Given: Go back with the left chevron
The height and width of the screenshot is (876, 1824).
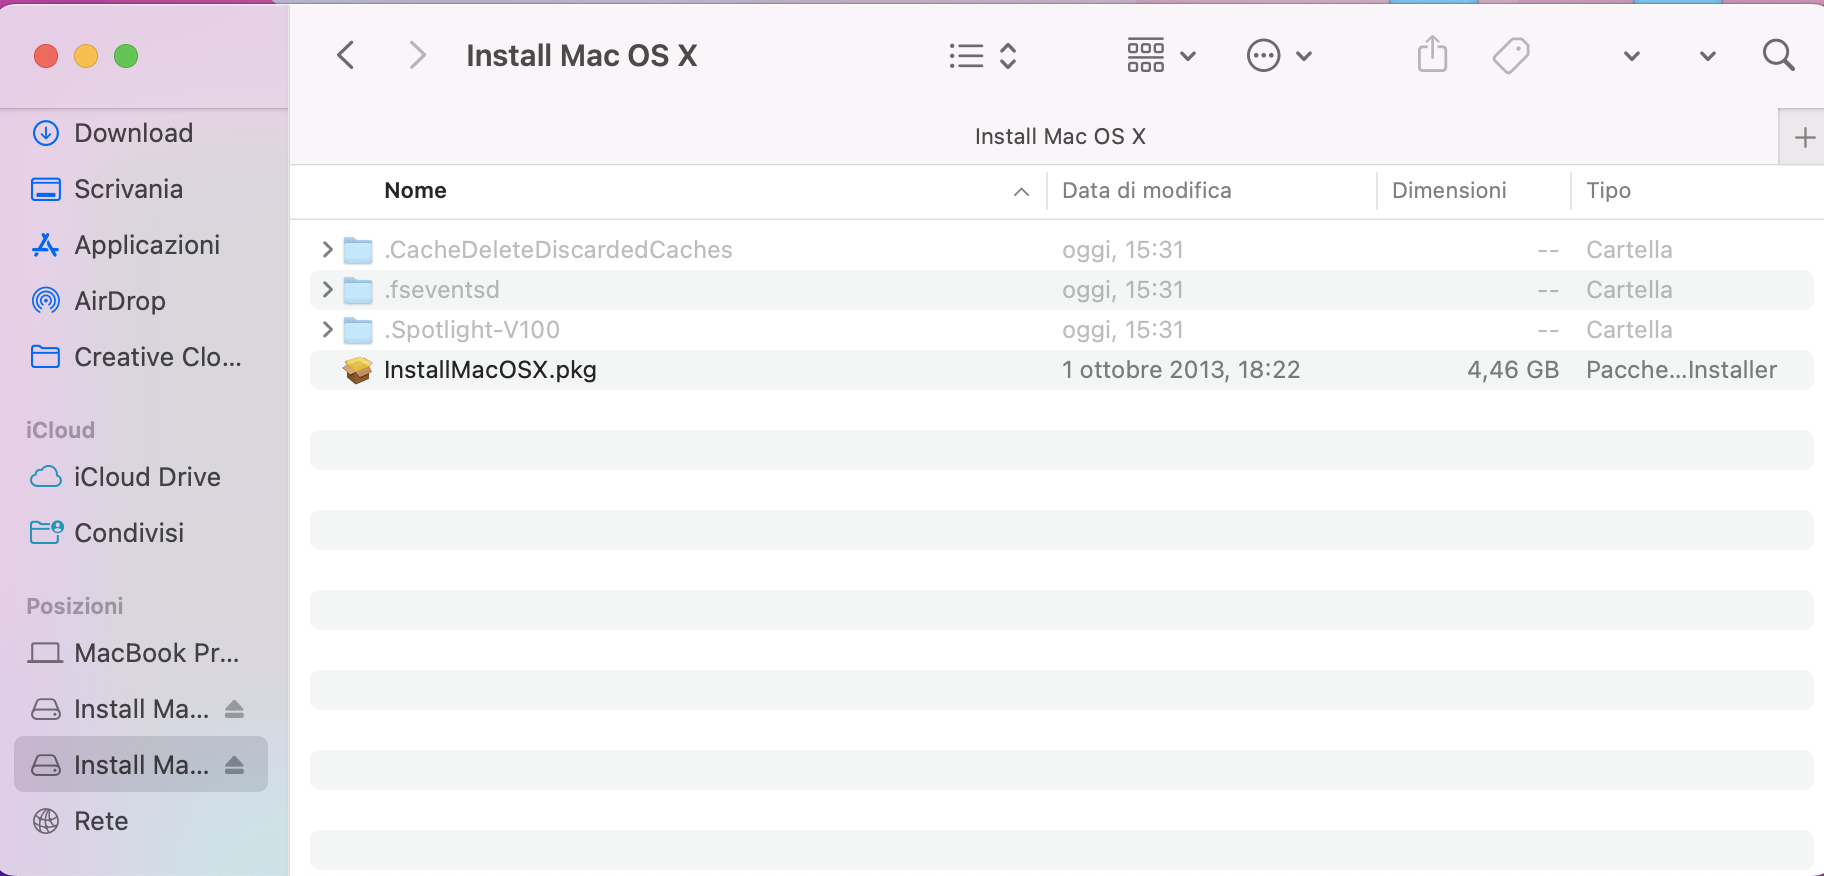Looking at the screenshot, I should 346,55.
